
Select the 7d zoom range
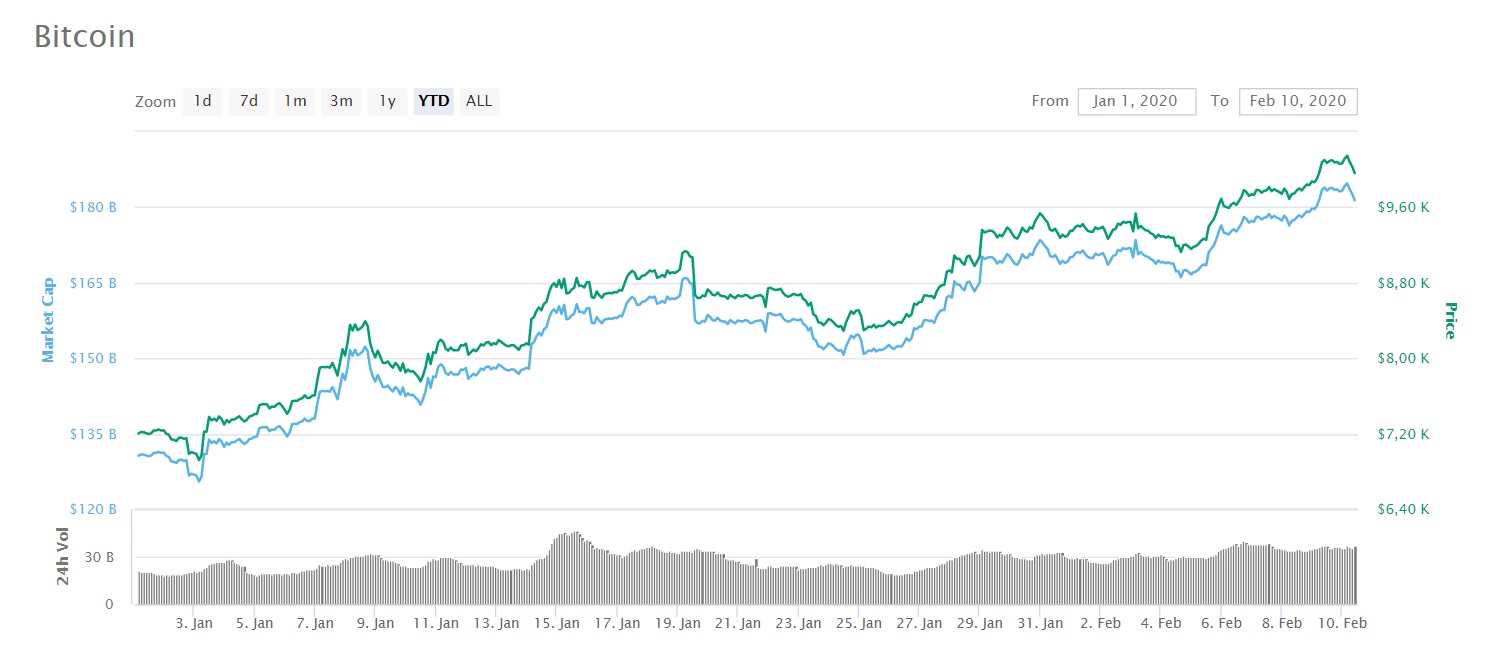tap(248, 101)
